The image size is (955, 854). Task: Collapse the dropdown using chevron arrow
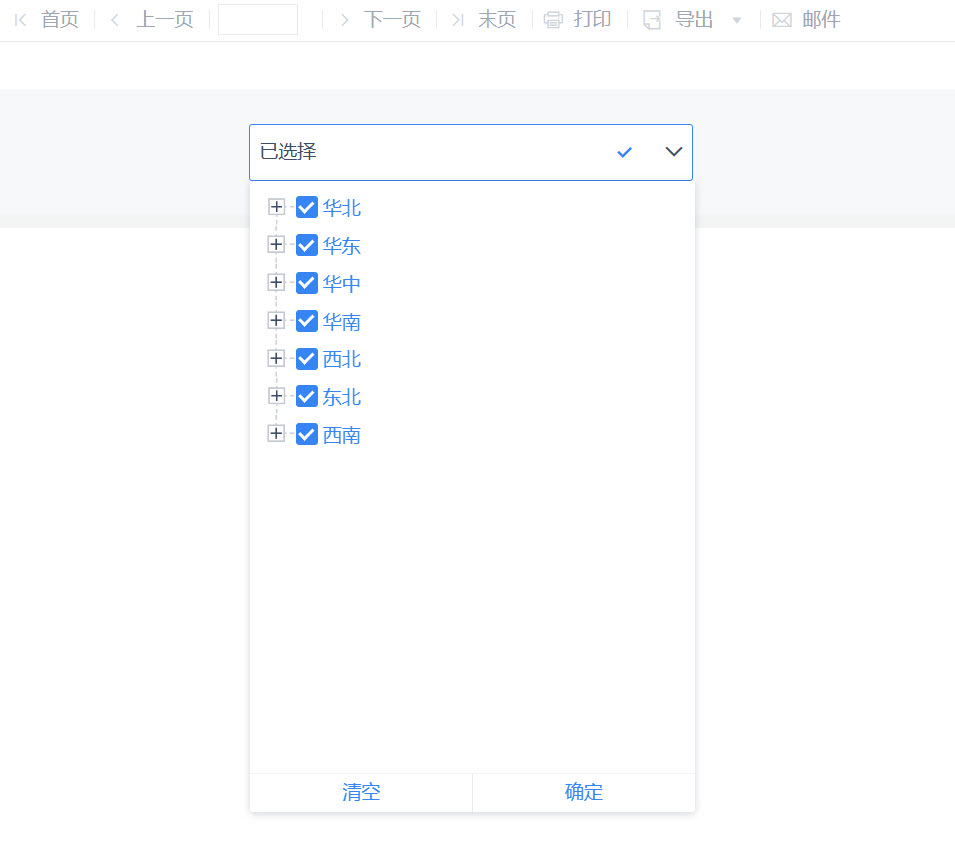674,152
